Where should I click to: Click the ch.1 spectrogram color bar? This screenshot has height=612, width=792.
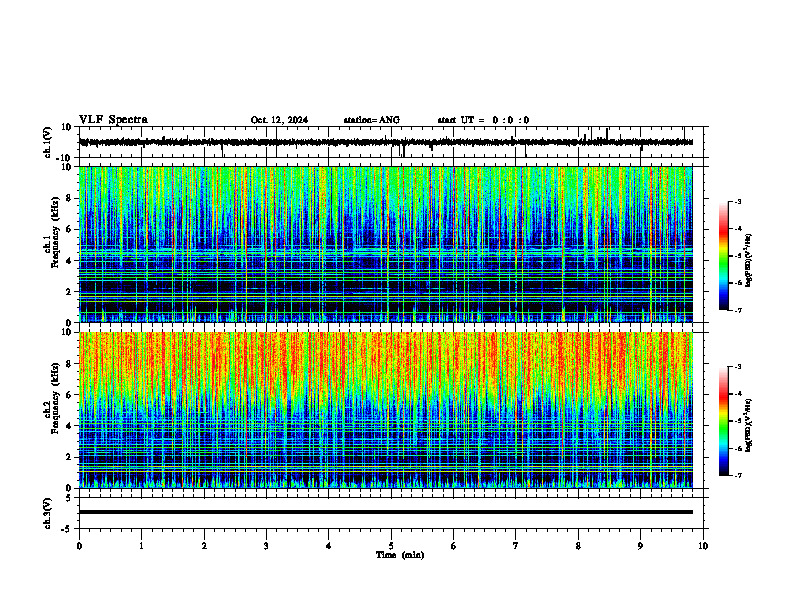pyautogui.click(x=723, y=256)
